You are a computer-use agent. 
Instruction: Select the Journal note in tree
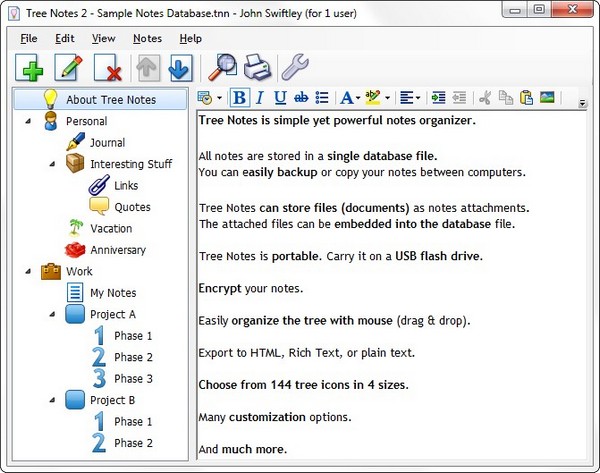pos(107,143)
